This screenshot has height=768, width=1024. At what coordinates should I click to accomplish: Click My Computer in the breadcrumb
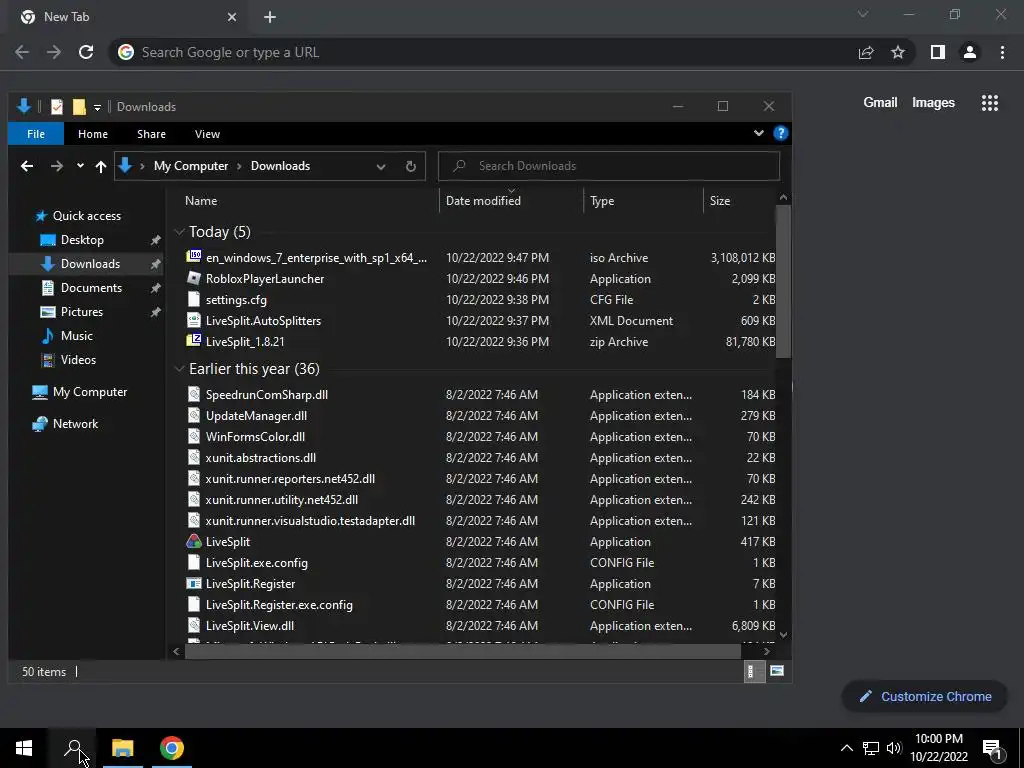191,166
